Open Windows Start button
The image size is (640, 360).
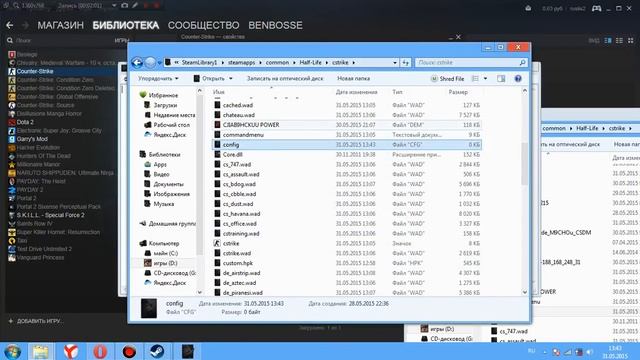pyautogui.click(x=13, y=351)
